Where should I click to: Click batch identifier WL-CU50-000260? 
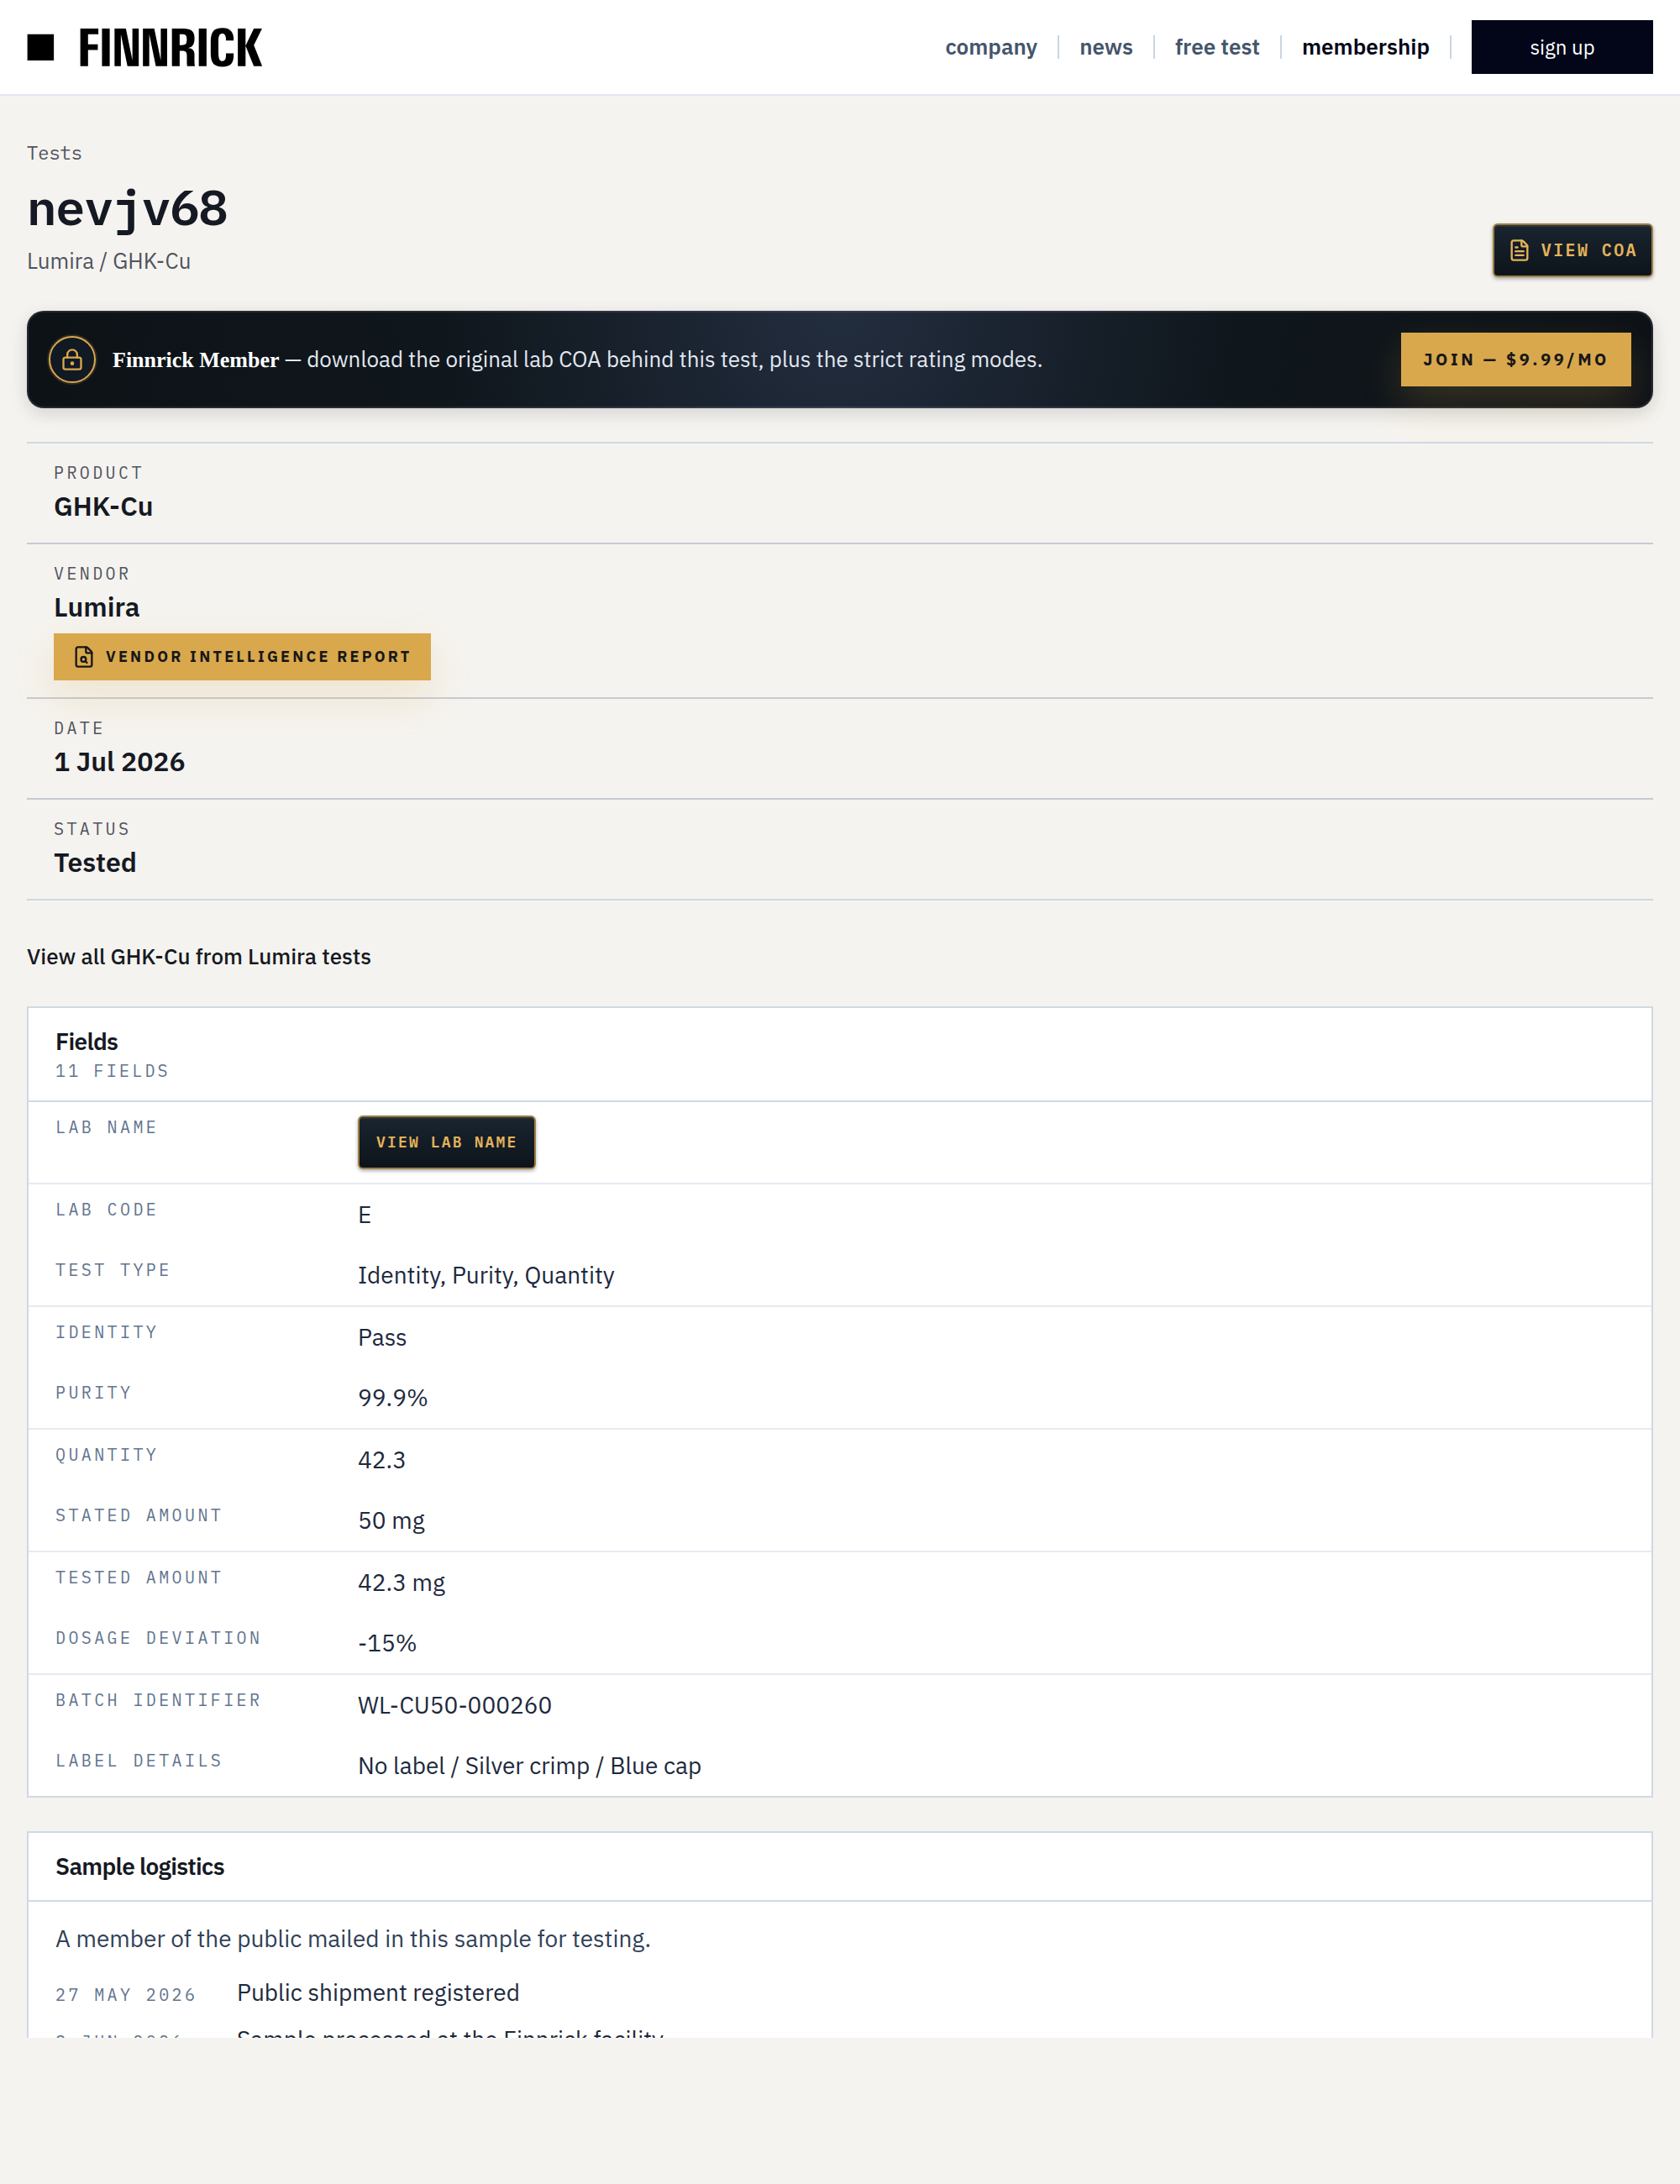click(x=455, y=1705)
